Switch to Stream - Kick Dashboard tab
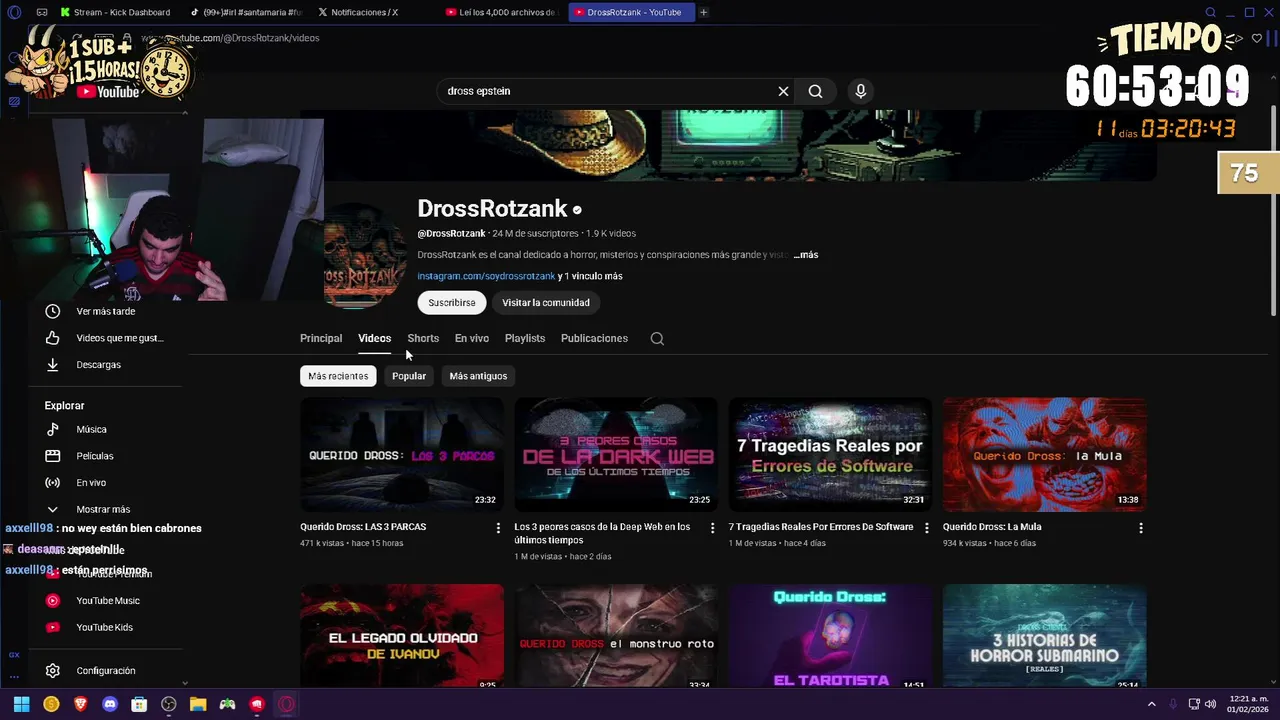This screenshot has height=720, width=1280. [115, 12]
